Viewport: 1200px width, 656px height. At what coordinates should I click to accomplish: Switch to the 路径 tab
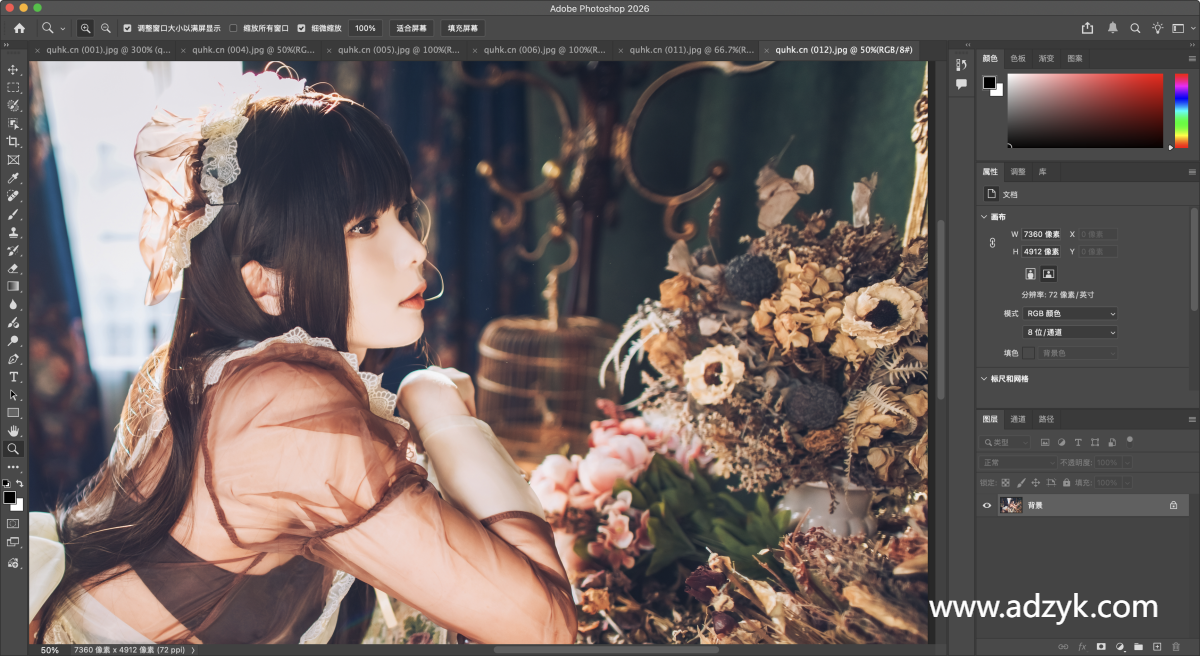(x=1046, y=419)
